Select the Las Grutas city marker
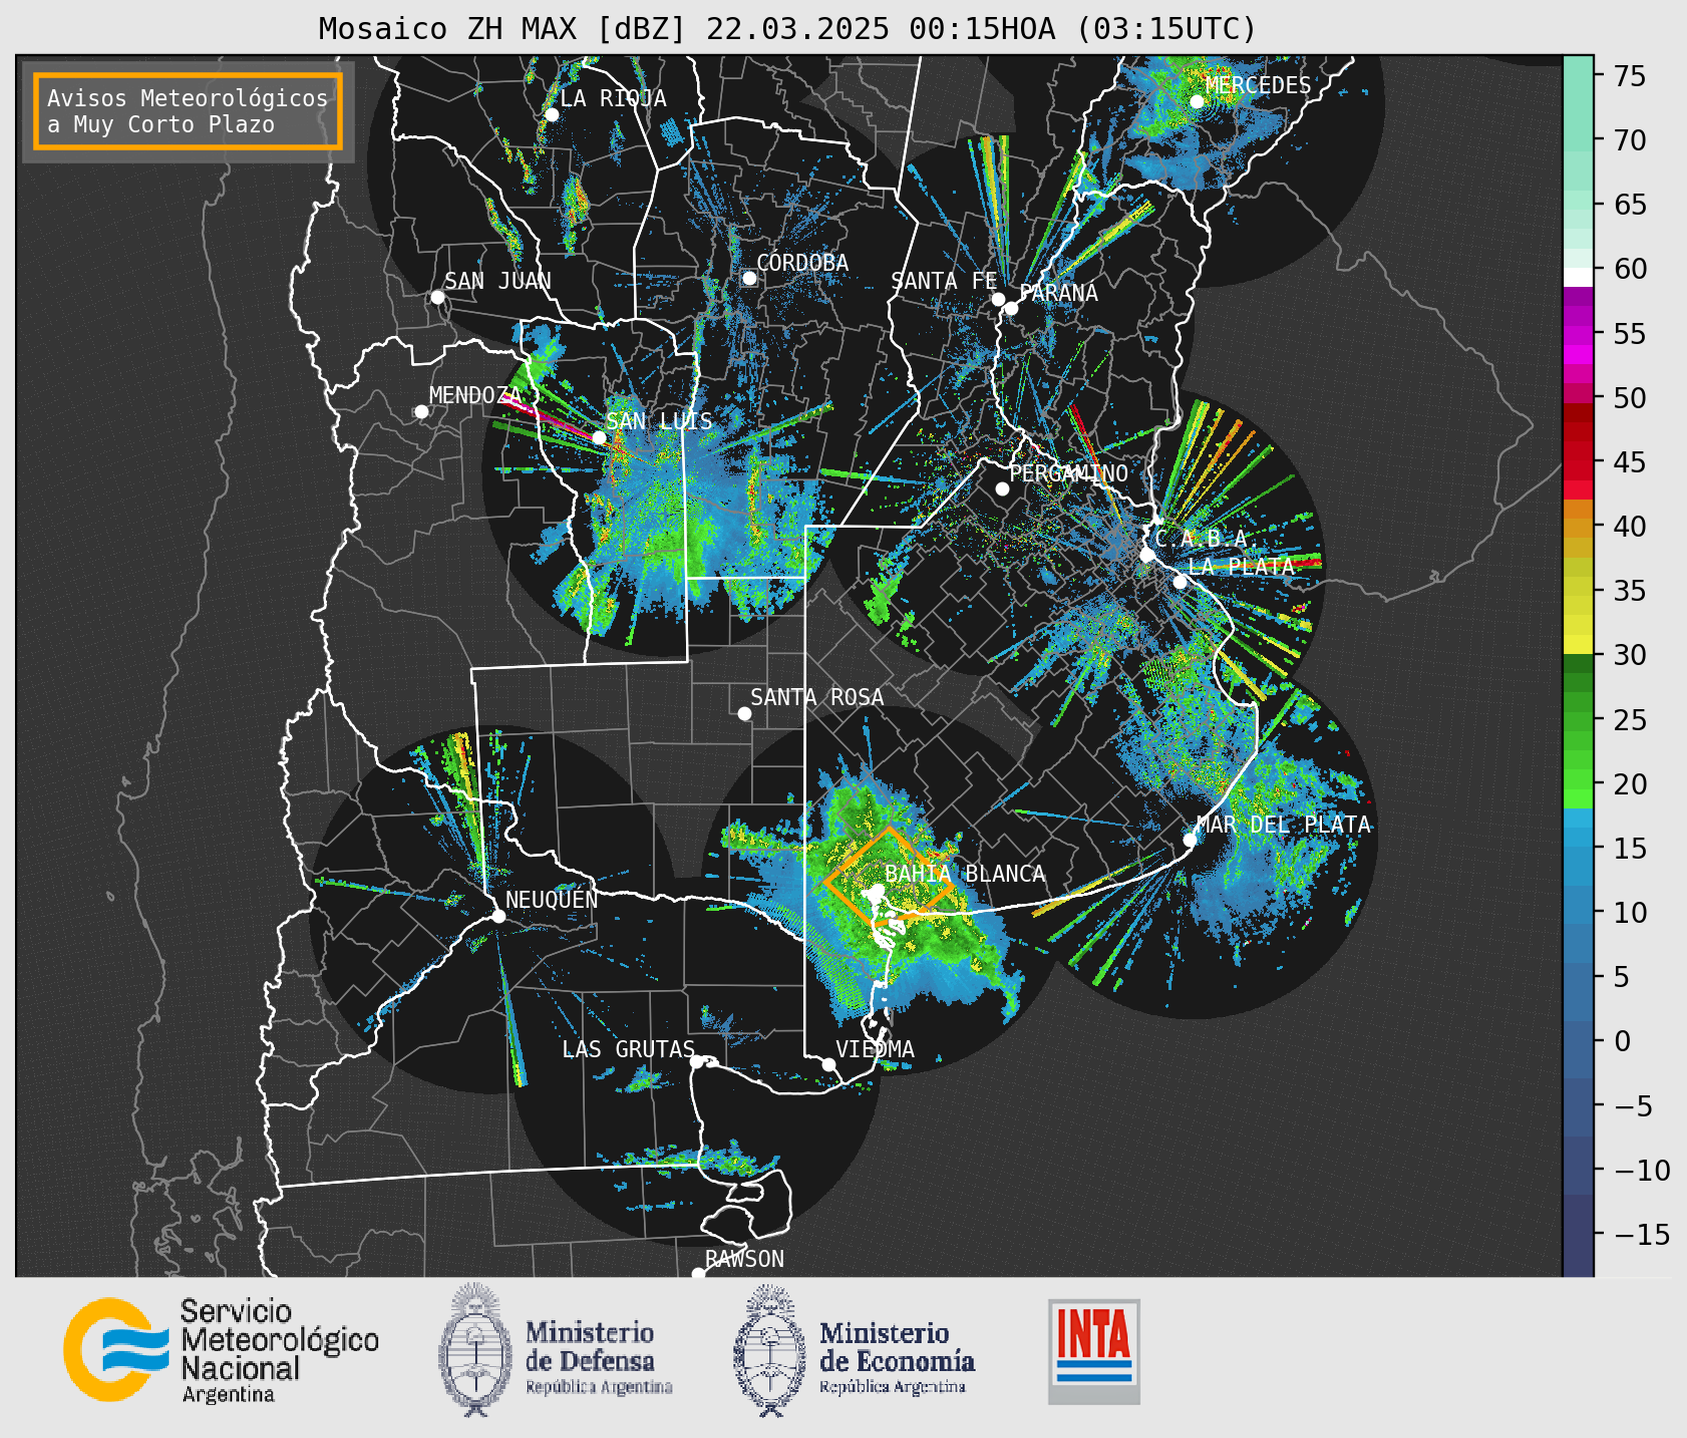This screenshot has width=1687, height=1438. pyautogui.click(x=697, y=1062)
